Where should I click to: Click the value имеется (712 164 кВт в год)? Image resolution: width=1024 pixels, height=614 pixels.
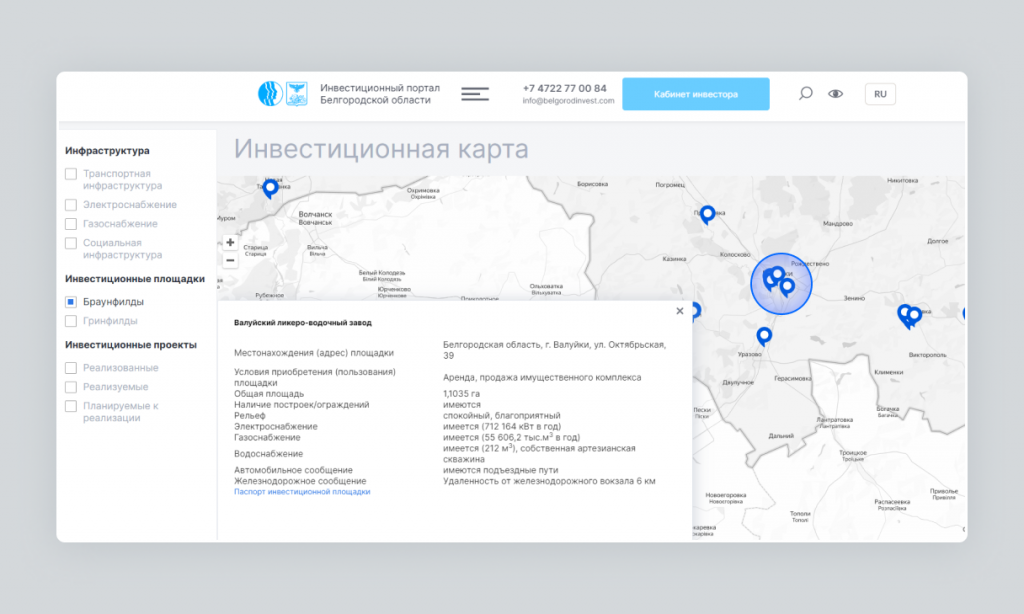pyautogui.click(x=502, y=427)
